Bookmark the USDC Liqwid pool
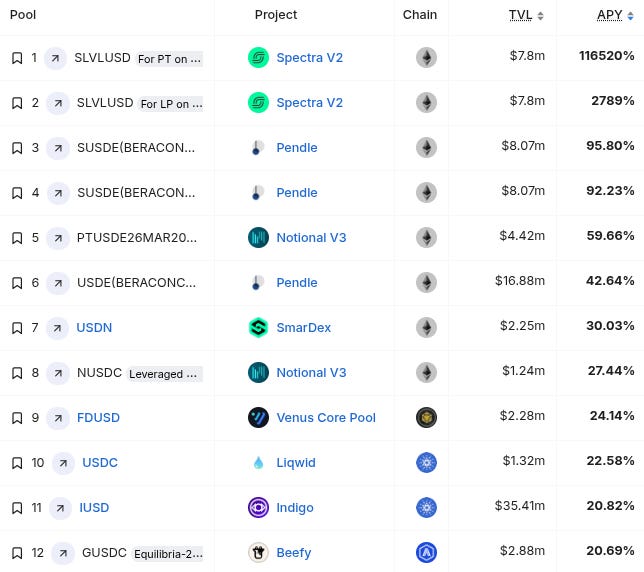 pos(17,463)
